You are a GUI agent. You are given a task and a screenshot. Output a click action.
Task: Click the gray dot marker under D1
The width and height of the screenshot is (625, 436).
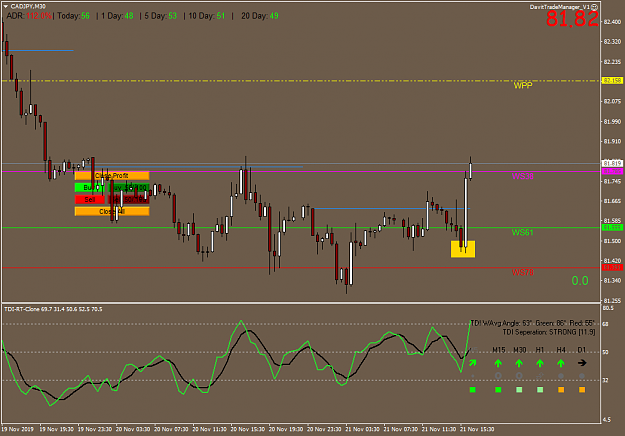[x=582, y=376]
